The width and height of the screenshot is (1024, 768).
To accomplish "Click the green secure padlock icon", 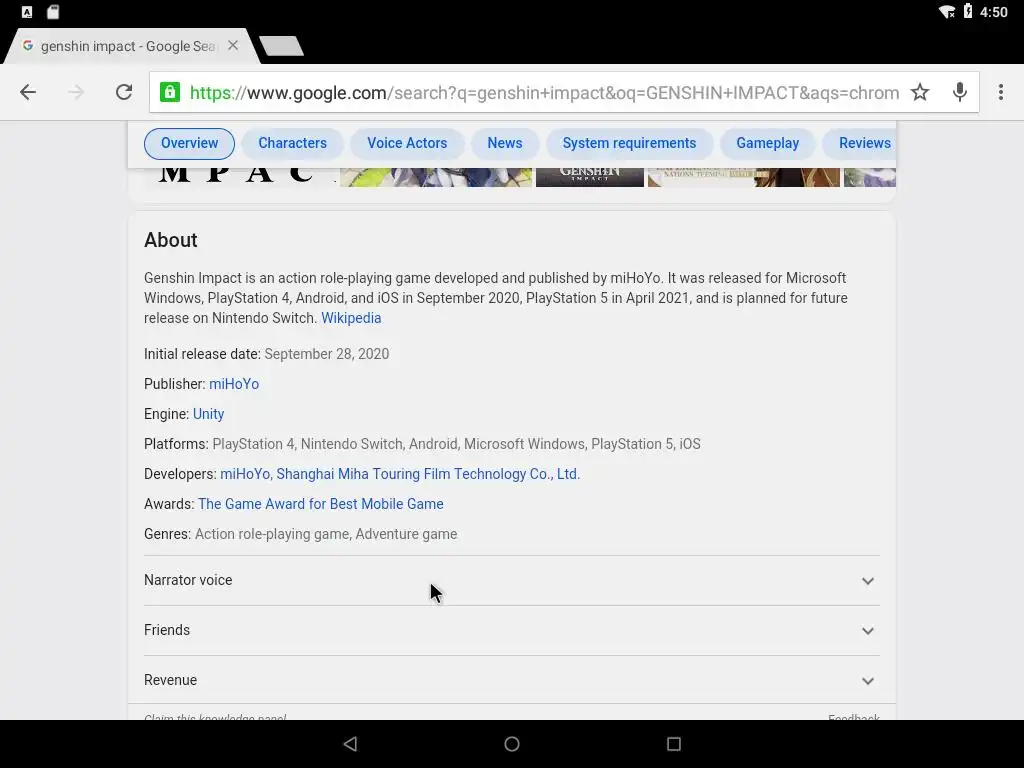I will [x=170, y=92].
